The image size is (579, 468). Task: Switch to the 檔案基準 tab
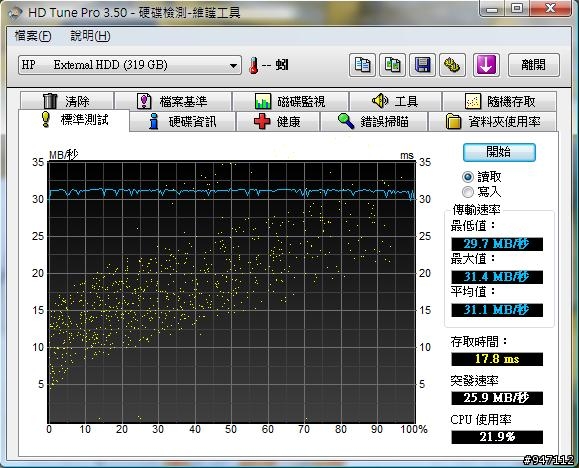point(173,101)
